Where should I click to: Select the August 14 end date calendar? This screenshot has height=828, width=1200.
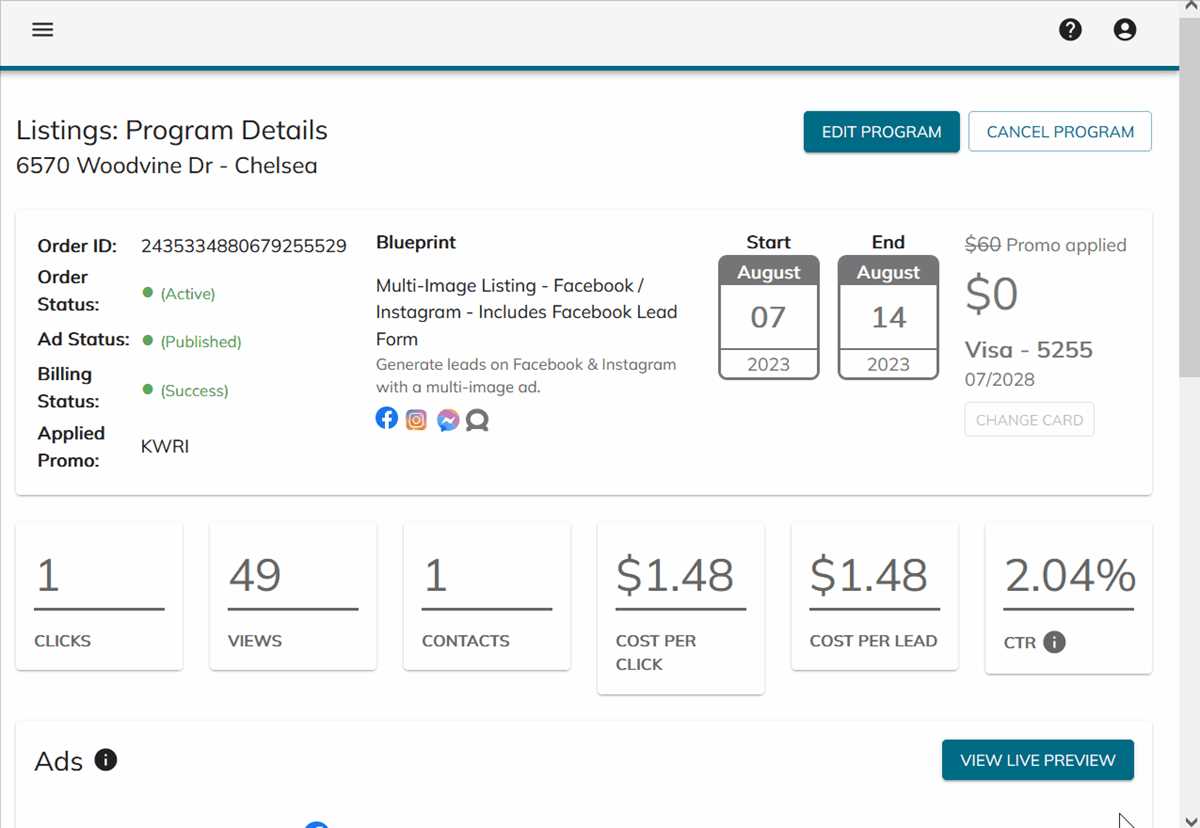click(888, 317)
